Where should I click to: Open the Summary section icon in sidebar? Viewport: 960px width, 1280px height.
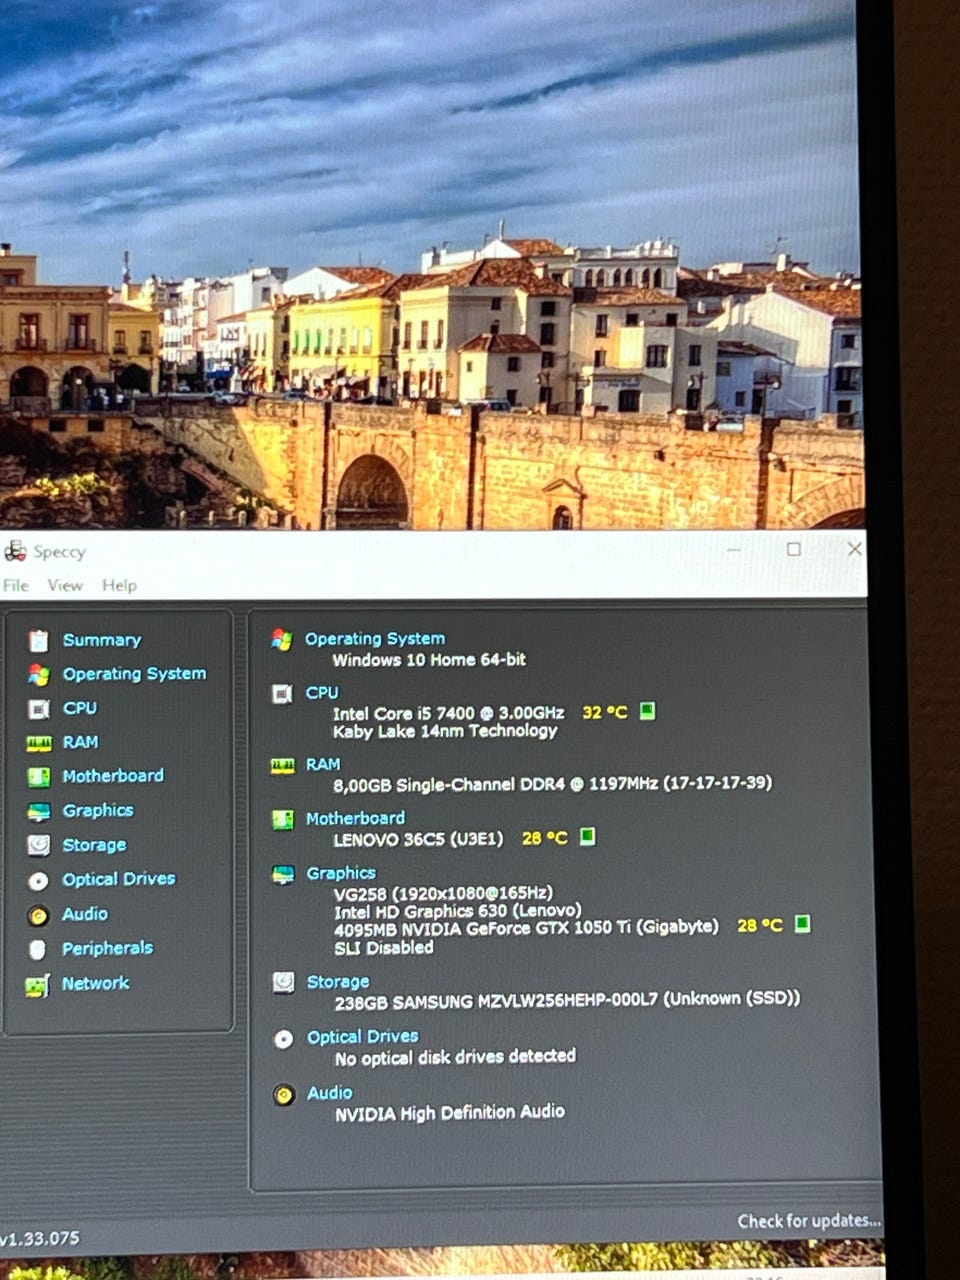(x=38, y=640)
